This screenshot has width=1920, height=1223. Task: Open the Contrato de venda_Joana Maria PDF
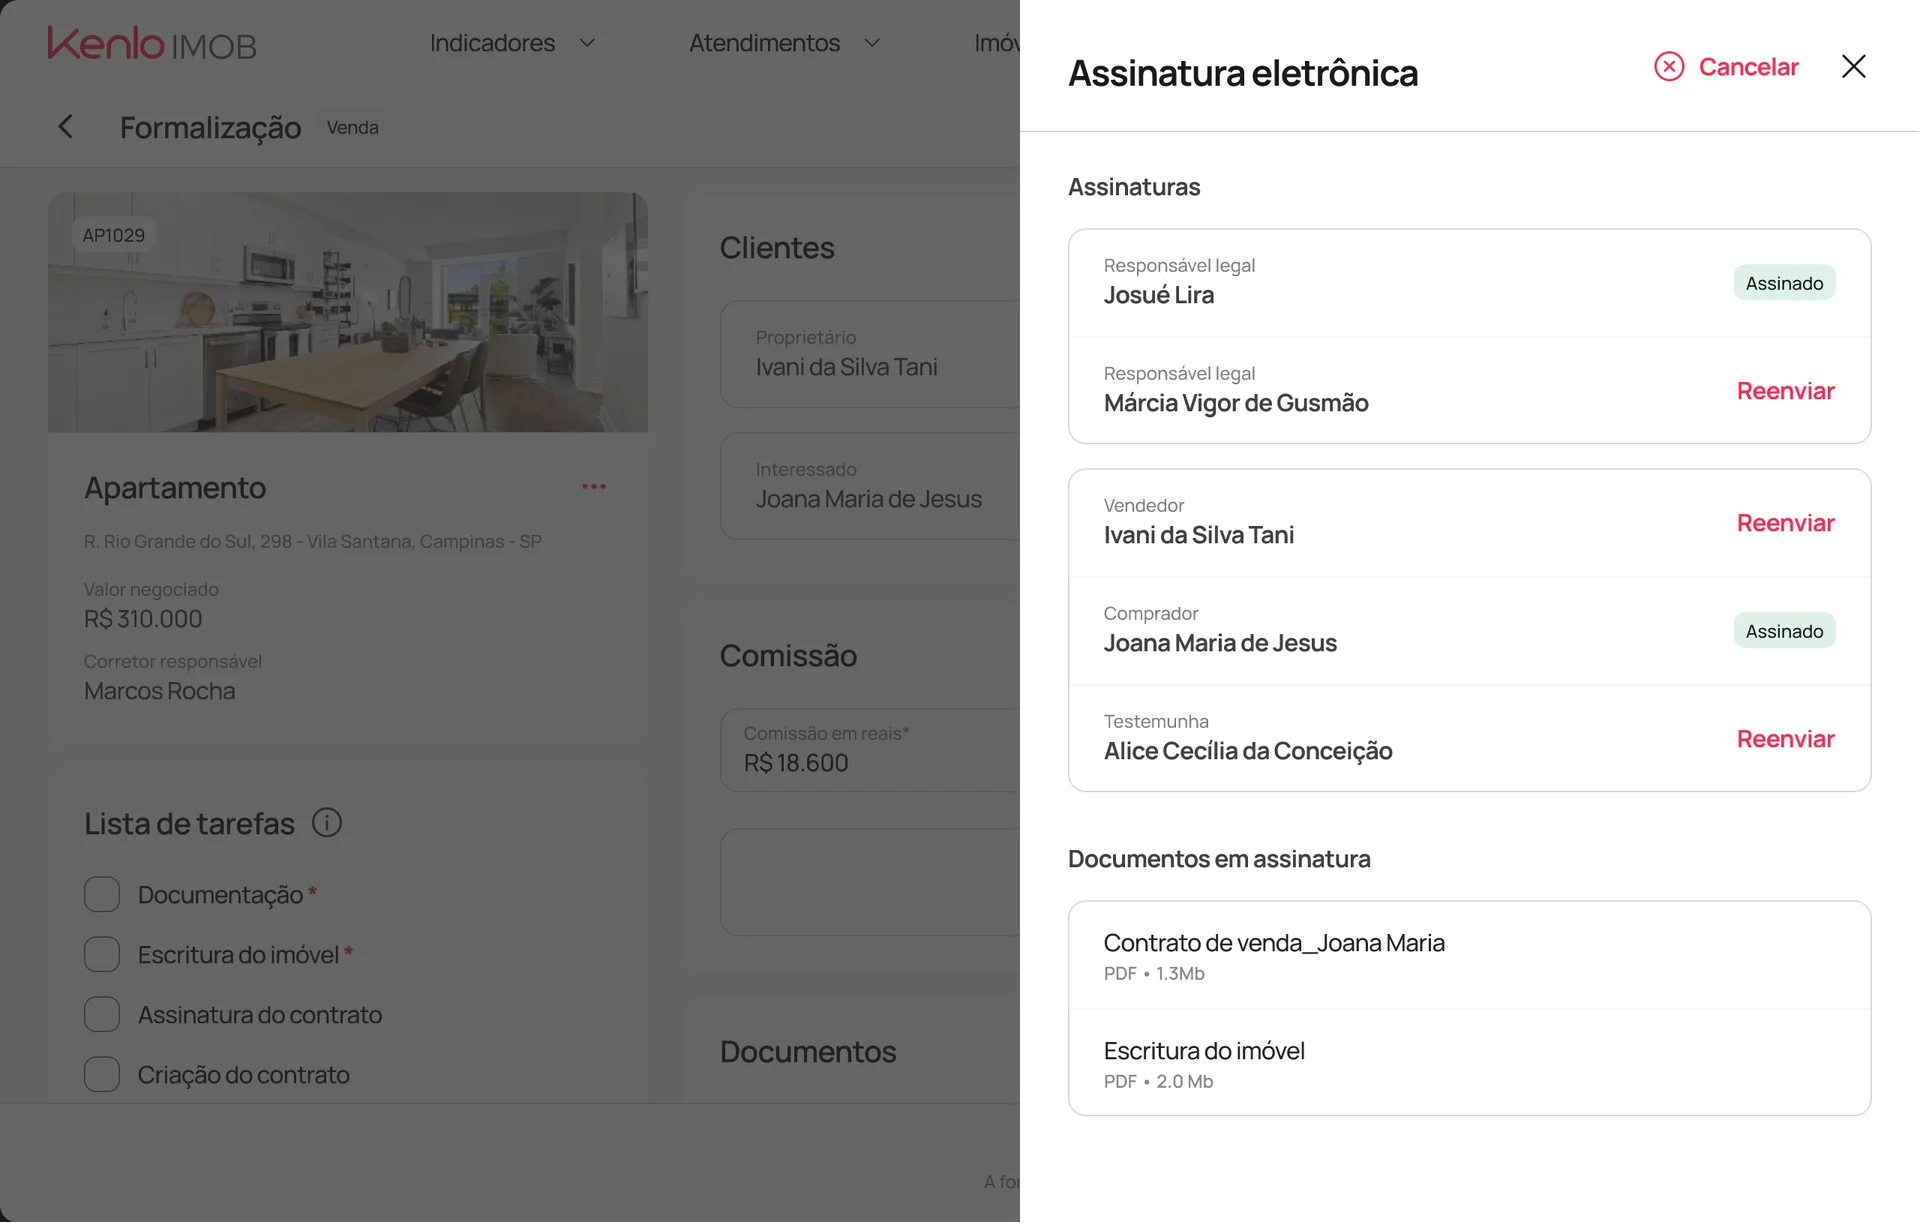(x=1274, y=942)
